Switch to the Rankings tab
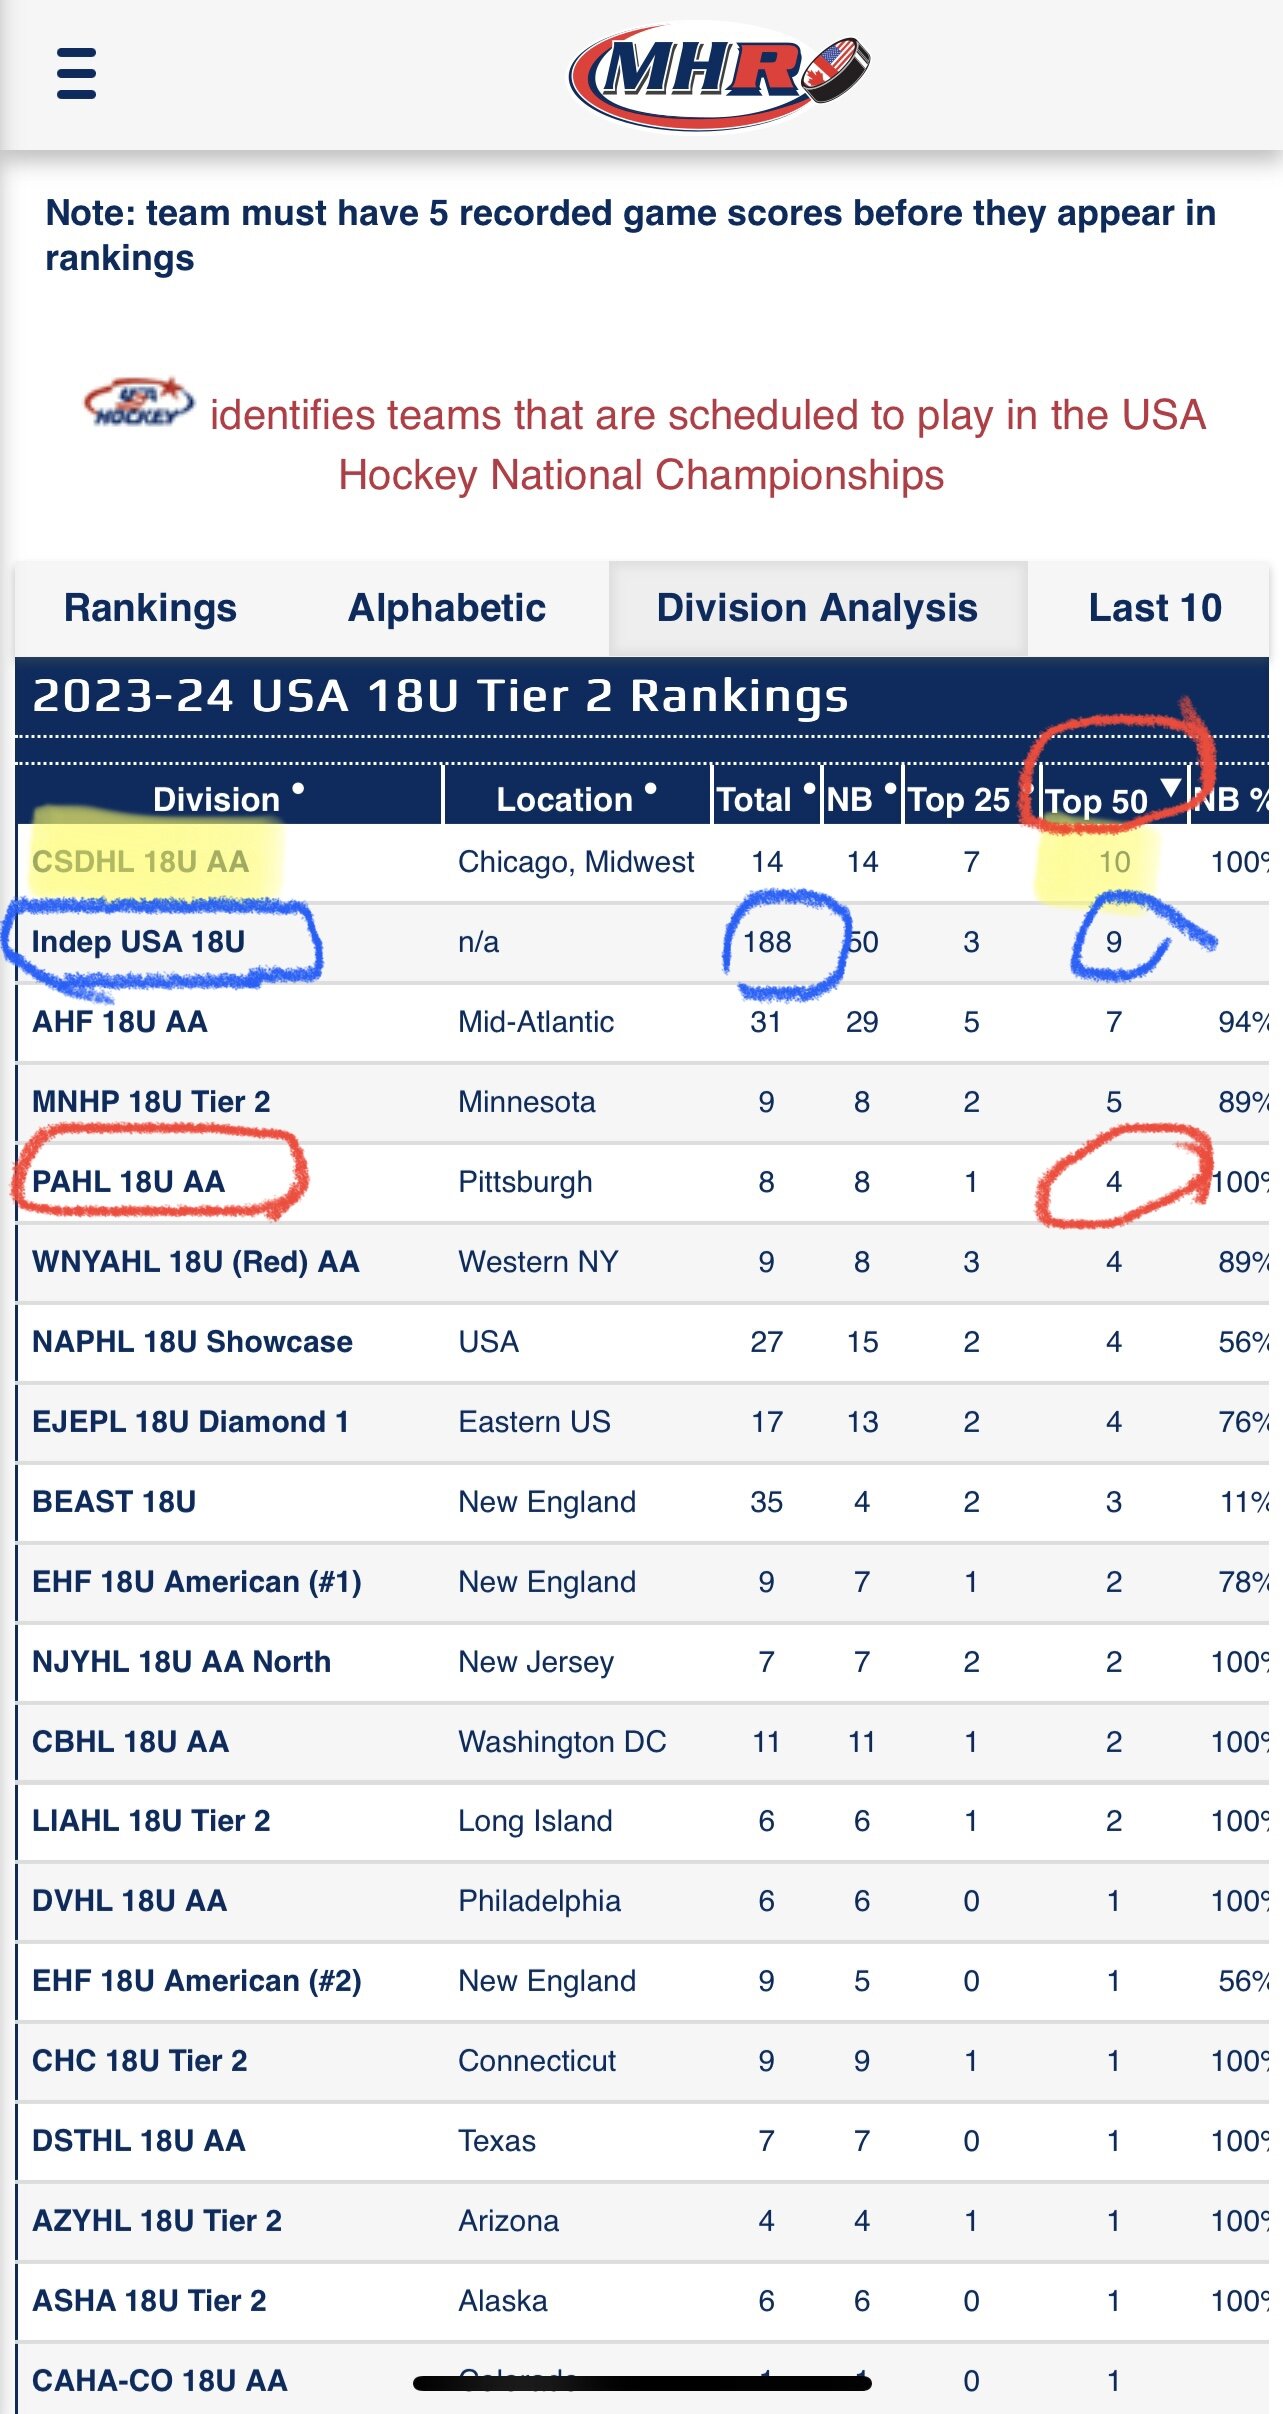This screenshot has height=2414, width=1283. click(x=150, y=607)
